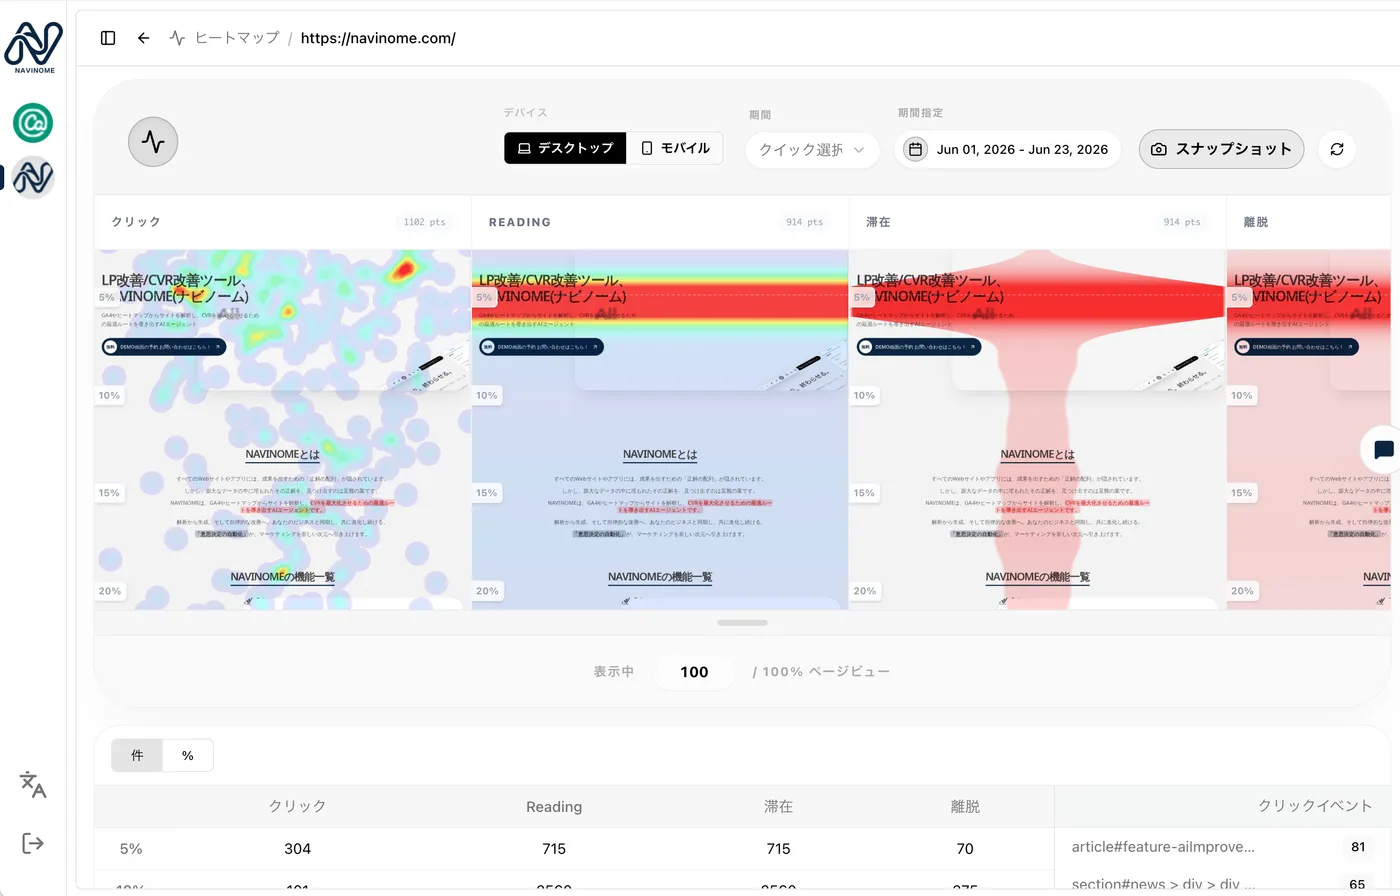
Task: Click the 81 event count badge
Action: (1357, 847)
